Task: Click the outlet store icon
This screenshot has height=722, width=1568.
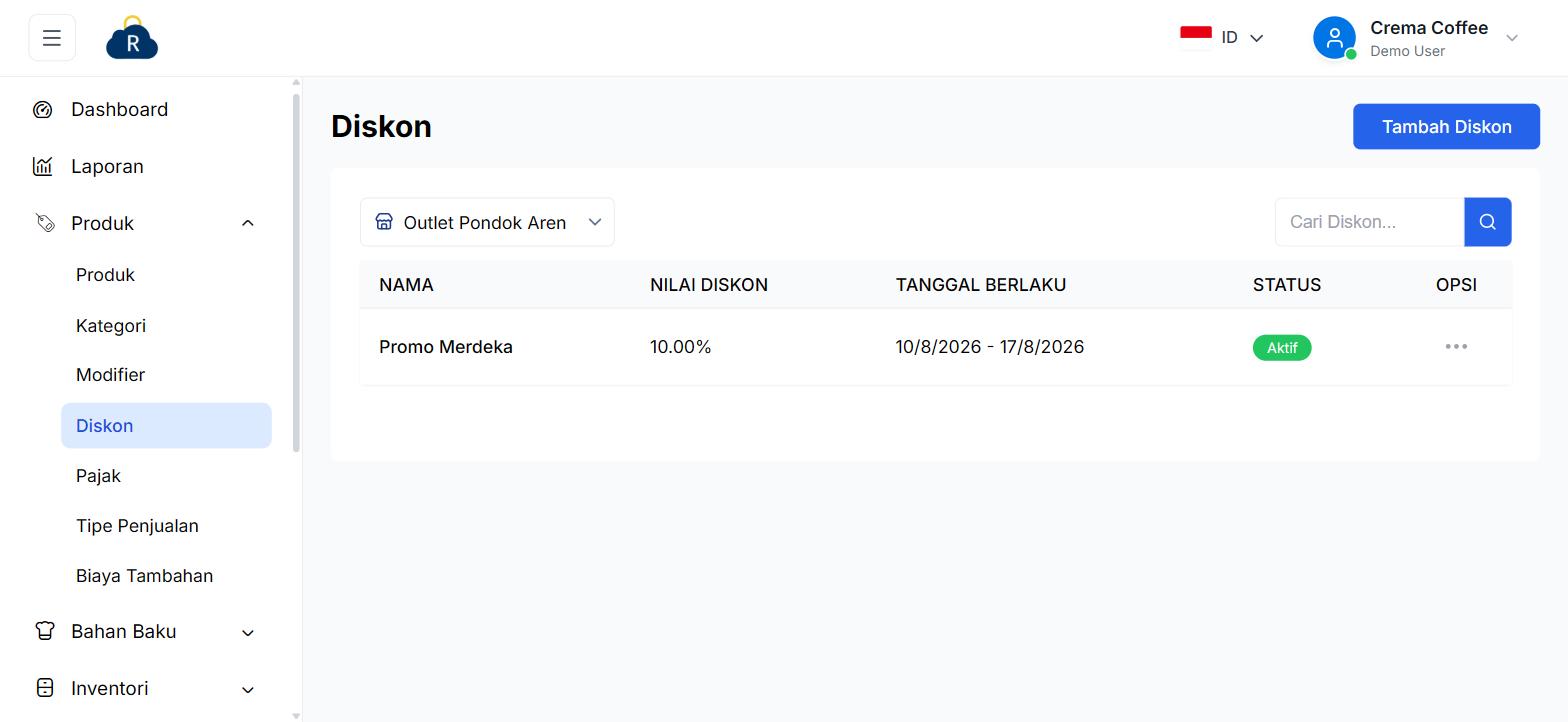Action: click(384, 222)
